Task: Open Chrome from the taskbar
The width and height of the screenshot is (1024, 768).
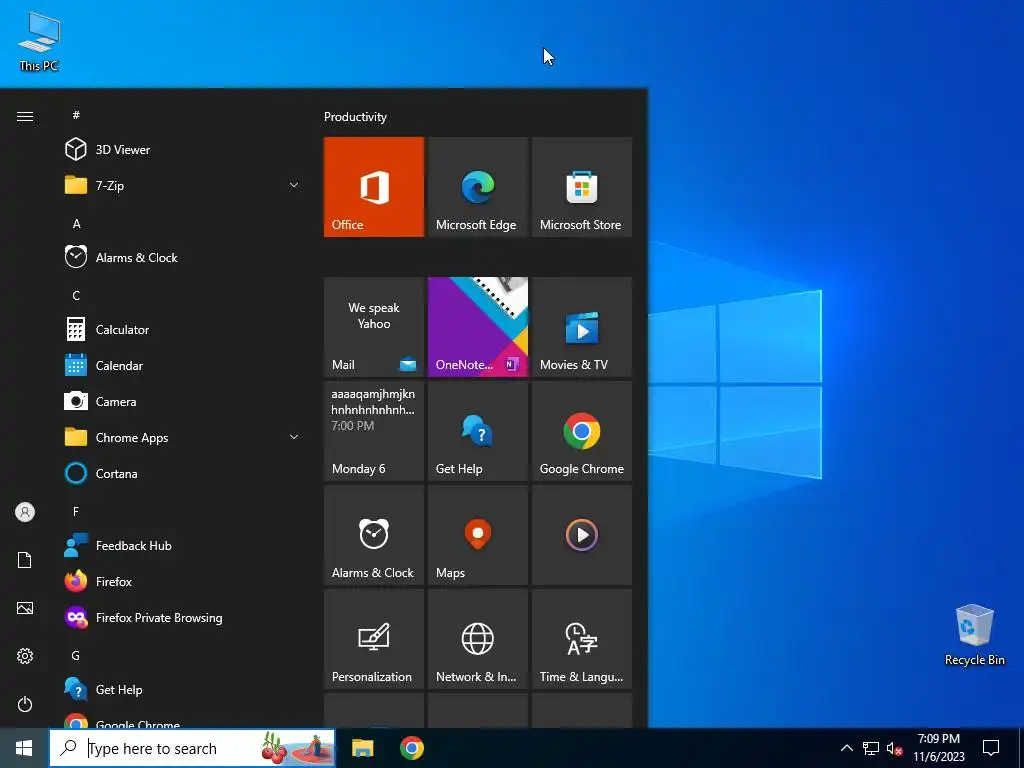Action: pos(411,748)
